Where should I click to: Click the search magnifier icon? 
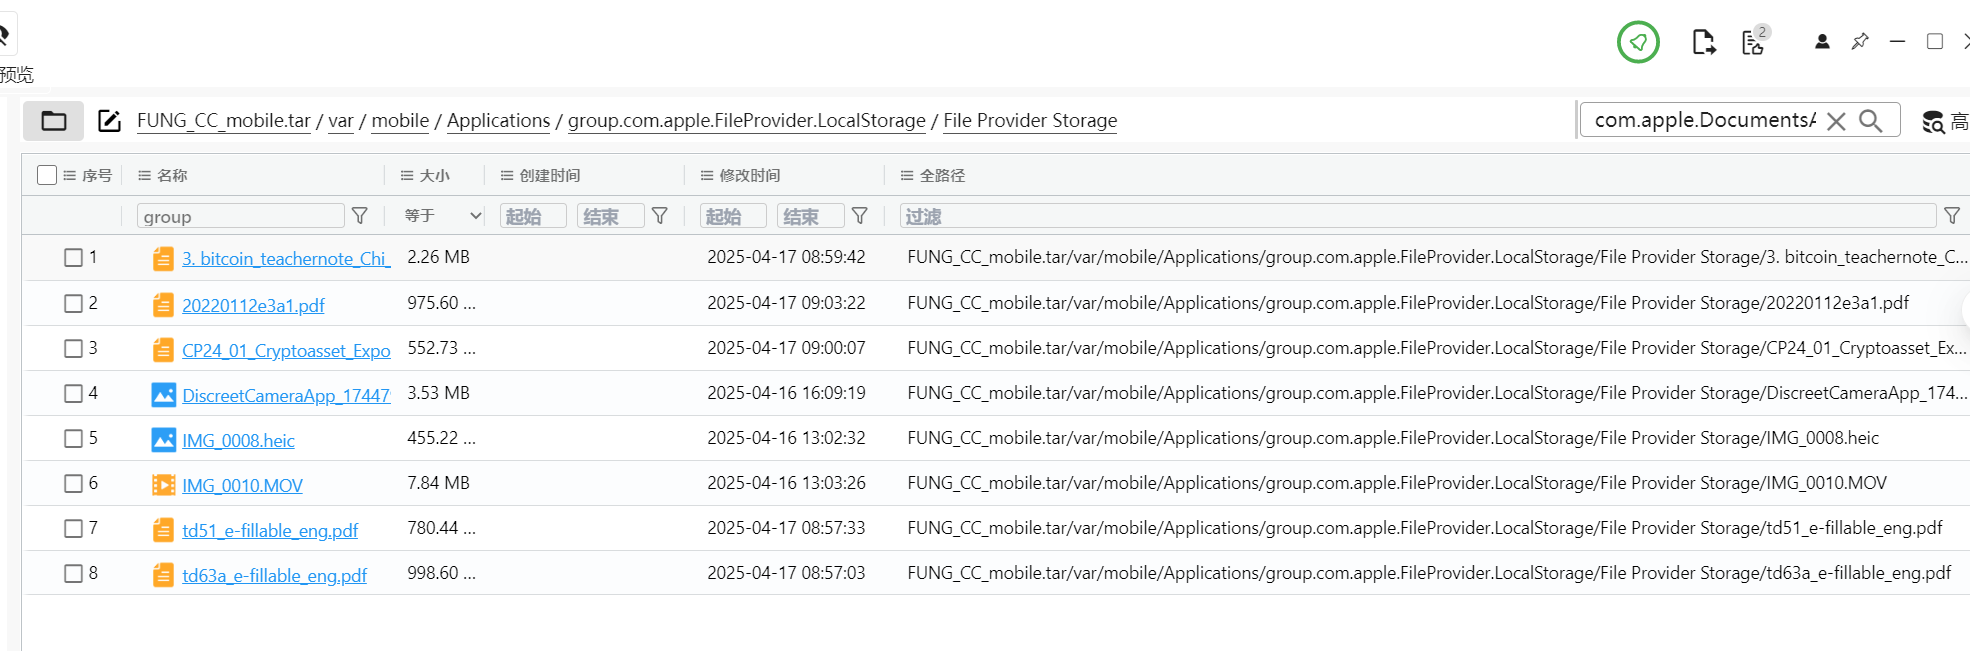1871,121
